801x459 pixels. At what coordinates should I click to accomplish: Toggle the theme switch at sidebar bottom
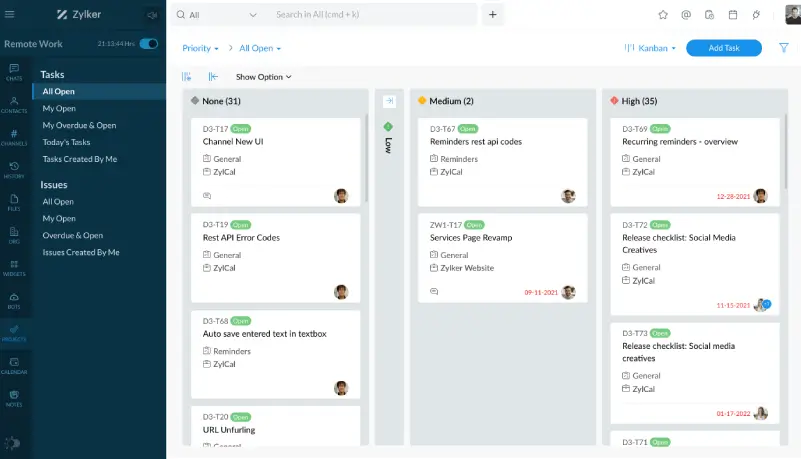tap(14, 443)
